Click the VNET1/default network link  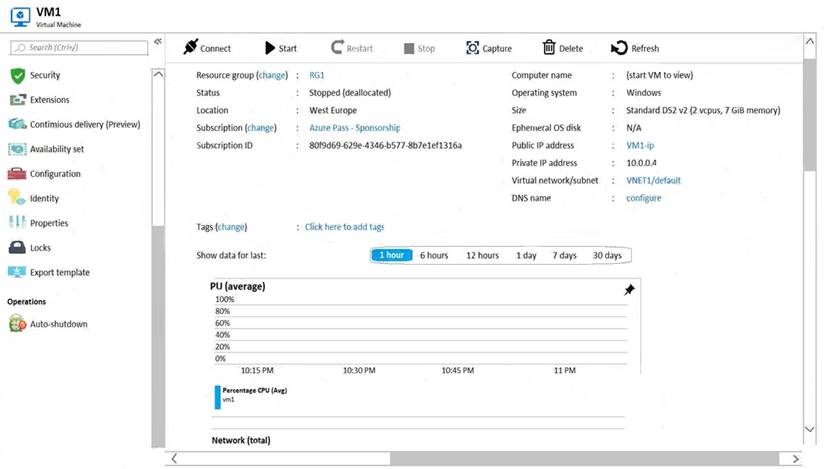646,180
